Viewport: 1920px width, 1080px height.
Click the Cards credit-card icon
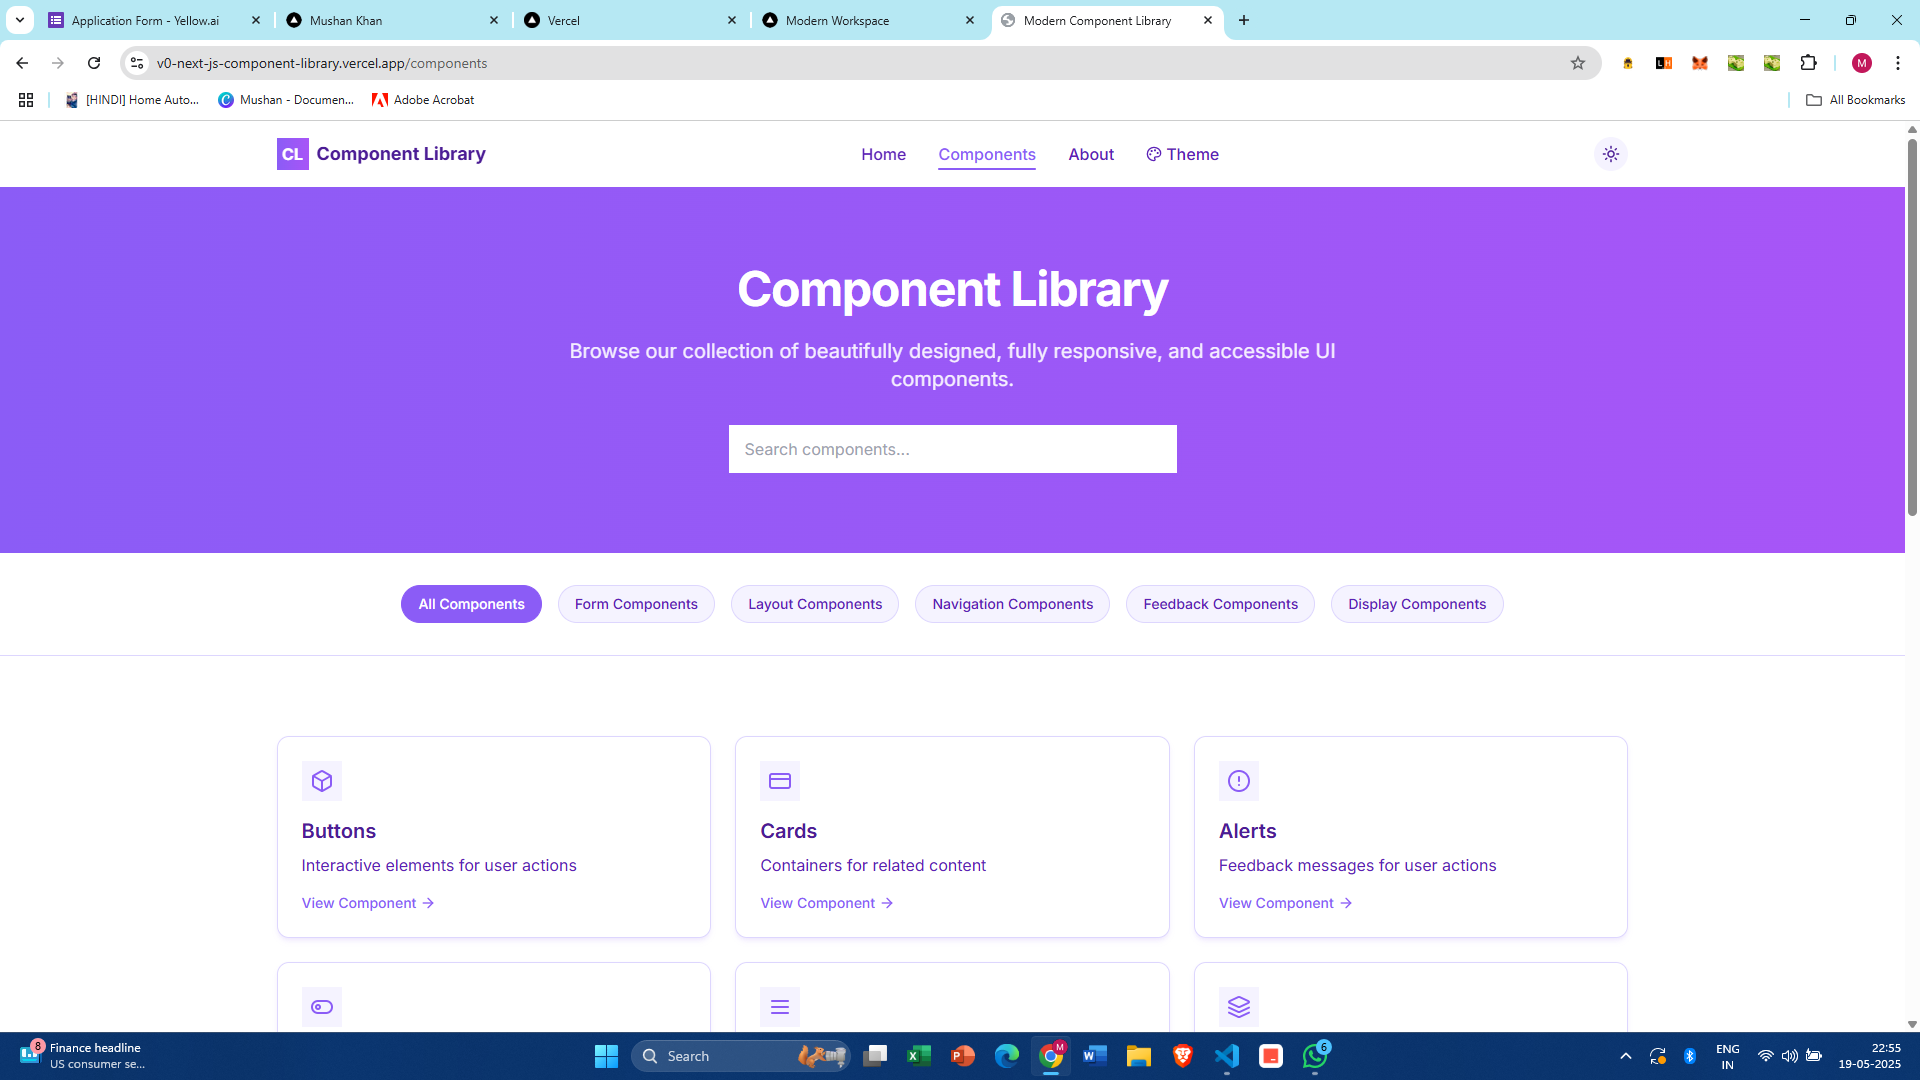pos(780,781)
